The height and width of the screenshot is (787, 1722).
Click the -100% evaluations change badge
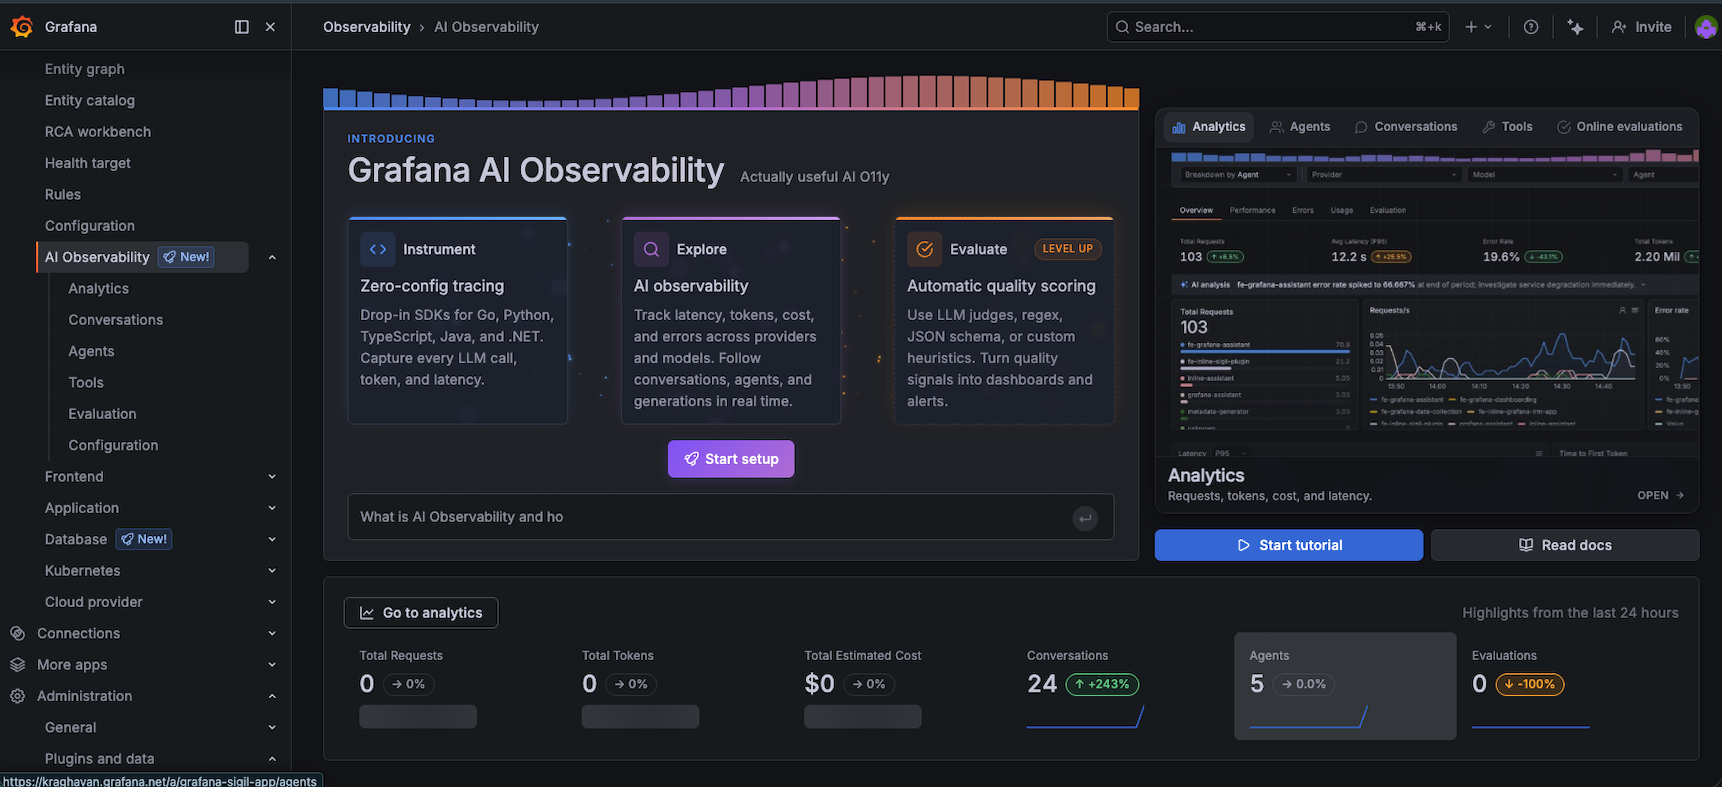1530,684
